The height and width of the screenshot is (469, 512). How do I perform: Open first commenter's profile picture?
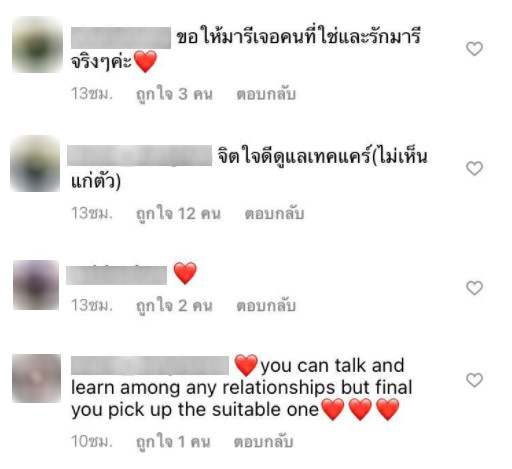point(37,44)
